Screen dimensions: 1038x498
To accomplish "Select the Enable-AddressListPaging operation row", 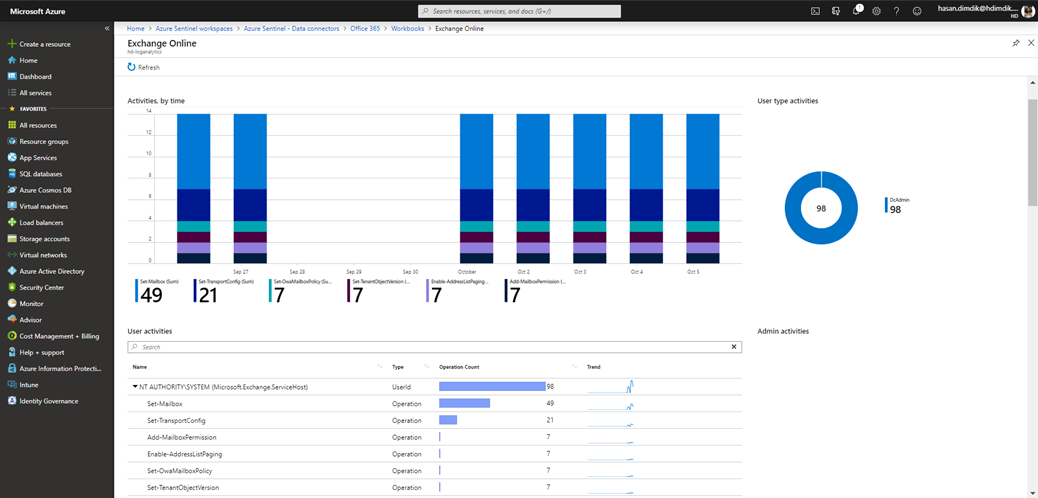I will tap(434, 454).
